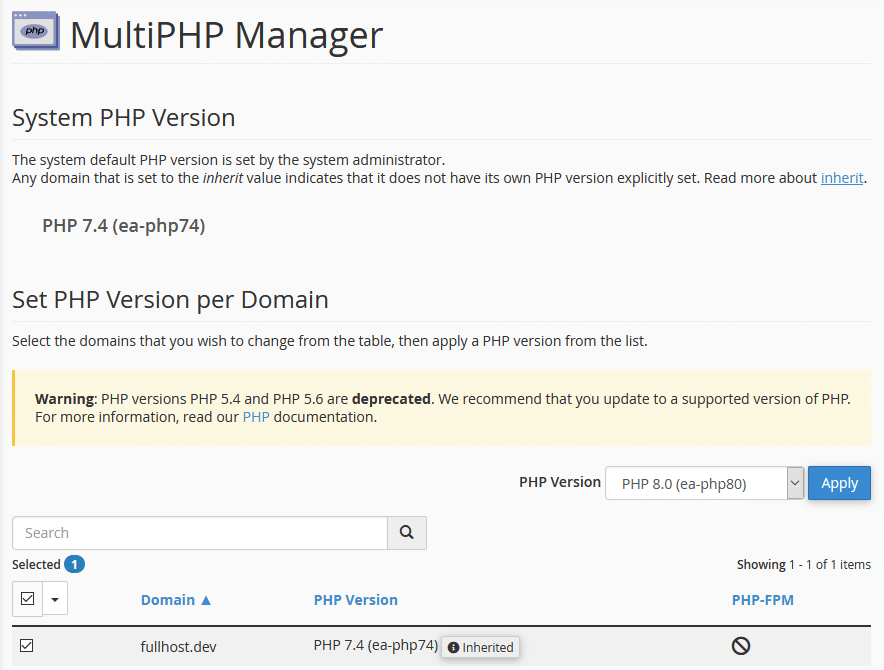Viewport: 884px width, 670px height.
Task: Follow the PHP documentation link in warning
Action: pyautogui.click(x=256, y=417)
